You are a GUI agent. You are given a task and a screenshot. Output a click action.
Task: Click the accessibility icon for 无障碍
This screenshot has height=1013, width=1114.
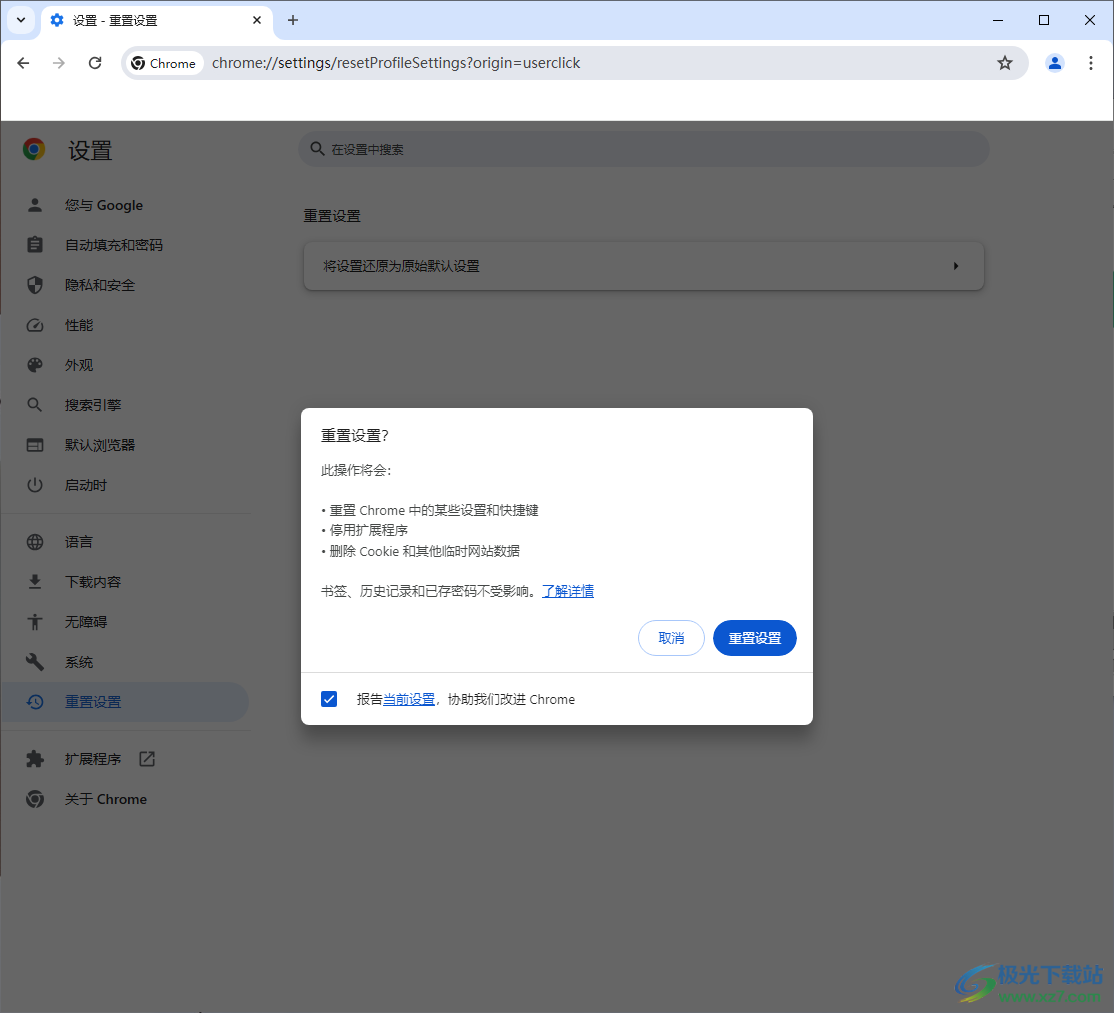[x=35, y=622]
